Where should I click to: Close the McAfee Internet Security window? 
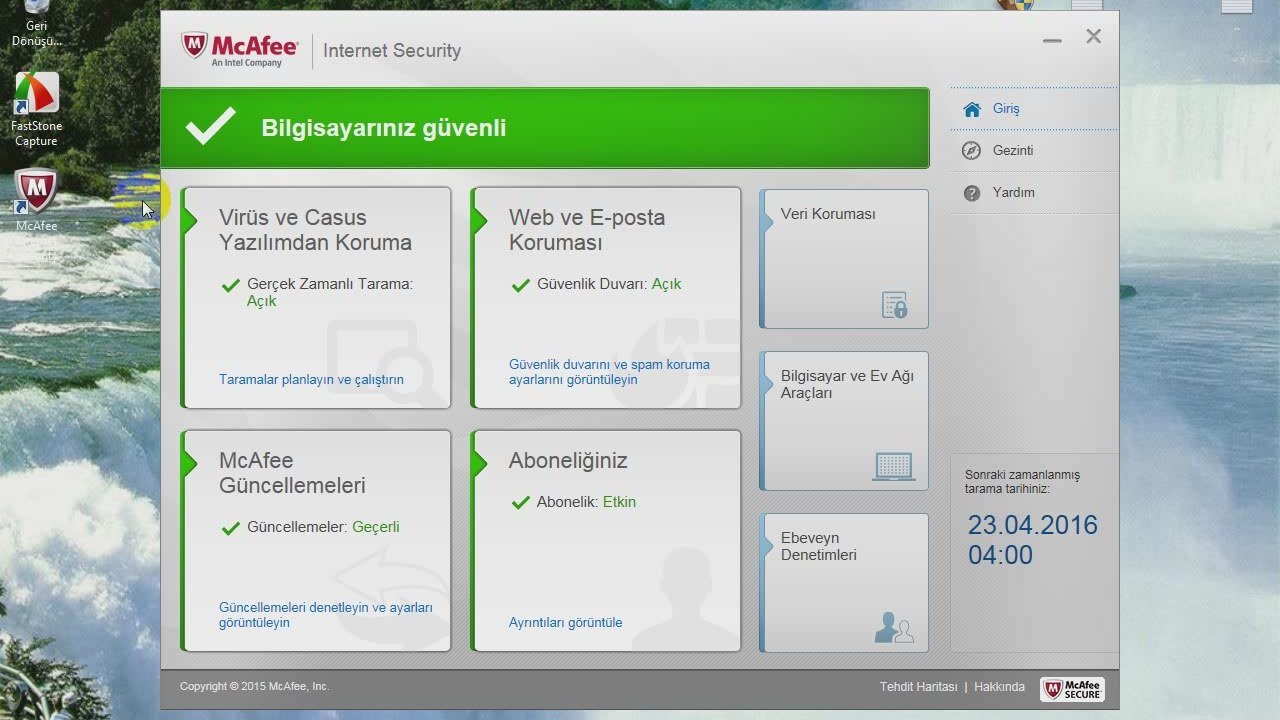(1093, 37)
